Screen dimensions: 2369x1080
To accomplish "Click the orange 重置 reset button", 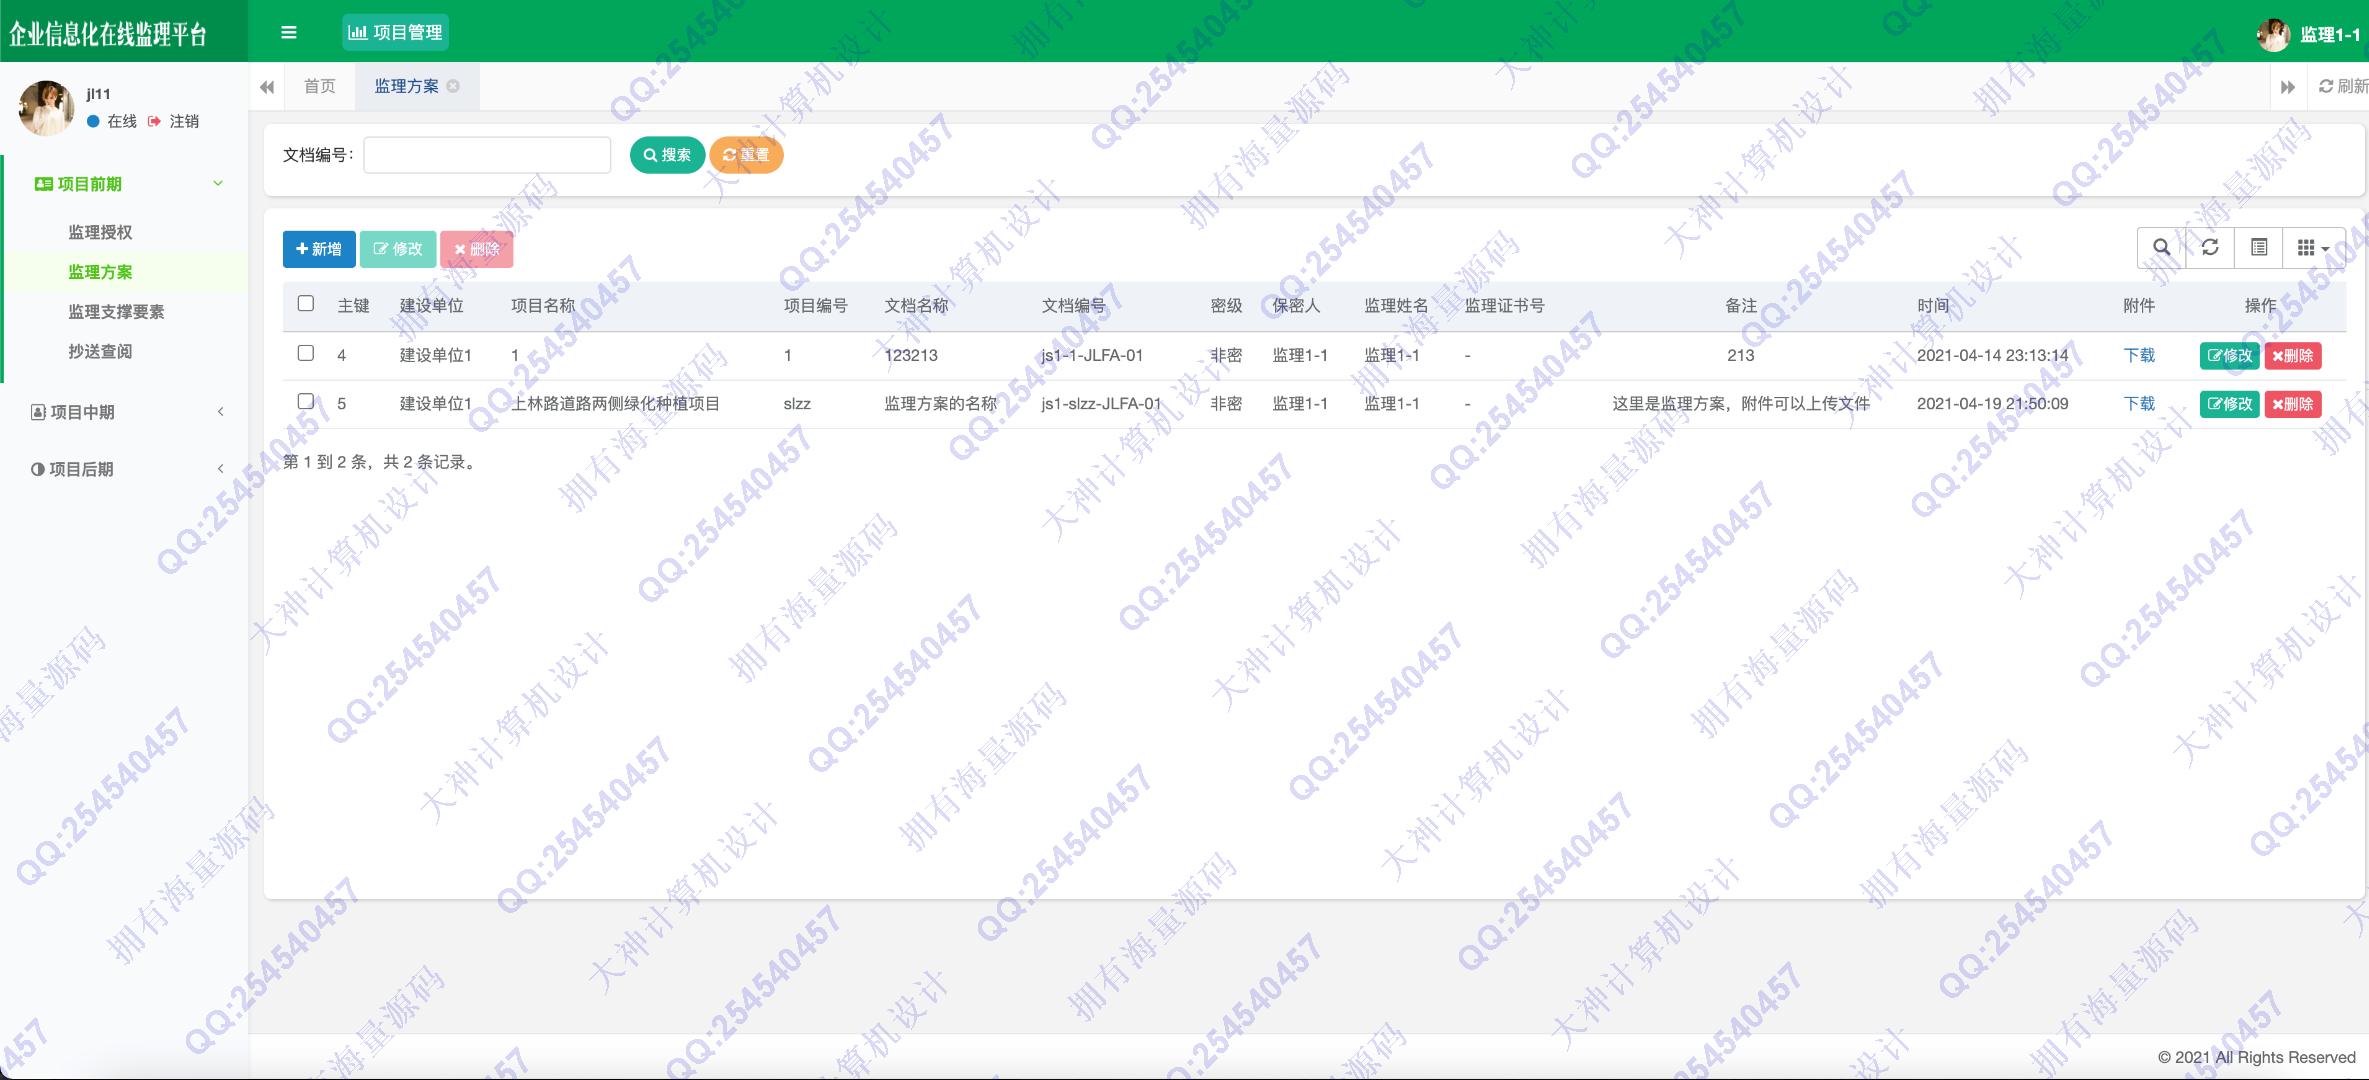I will tap(746, 155).
